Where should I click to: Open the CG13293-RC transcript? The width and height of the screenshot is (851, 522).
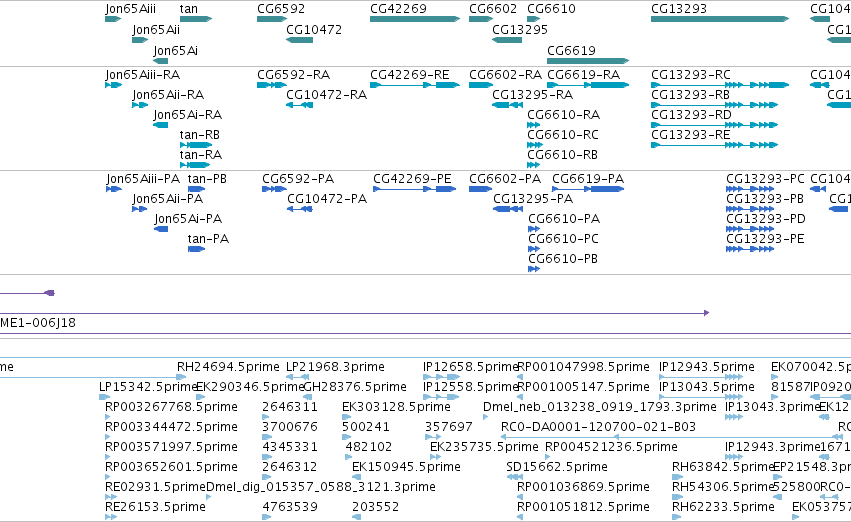[x=720, y=85]
